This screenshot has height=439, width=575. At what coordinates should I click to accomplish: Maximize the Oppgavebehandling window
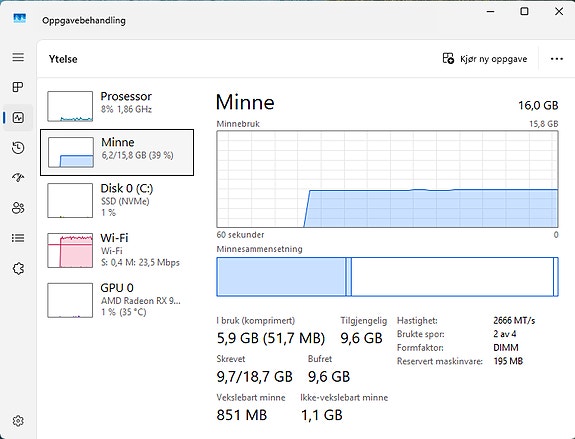point(524,11)
